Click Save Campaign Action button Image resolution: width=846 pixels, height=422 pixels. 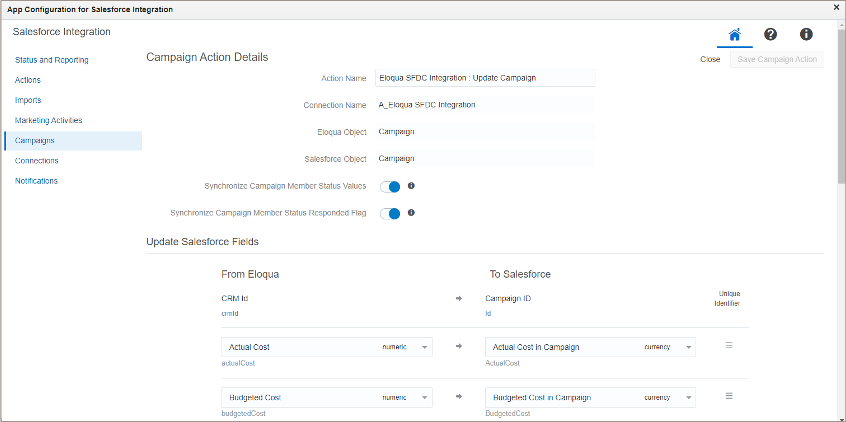click(777, 59)
